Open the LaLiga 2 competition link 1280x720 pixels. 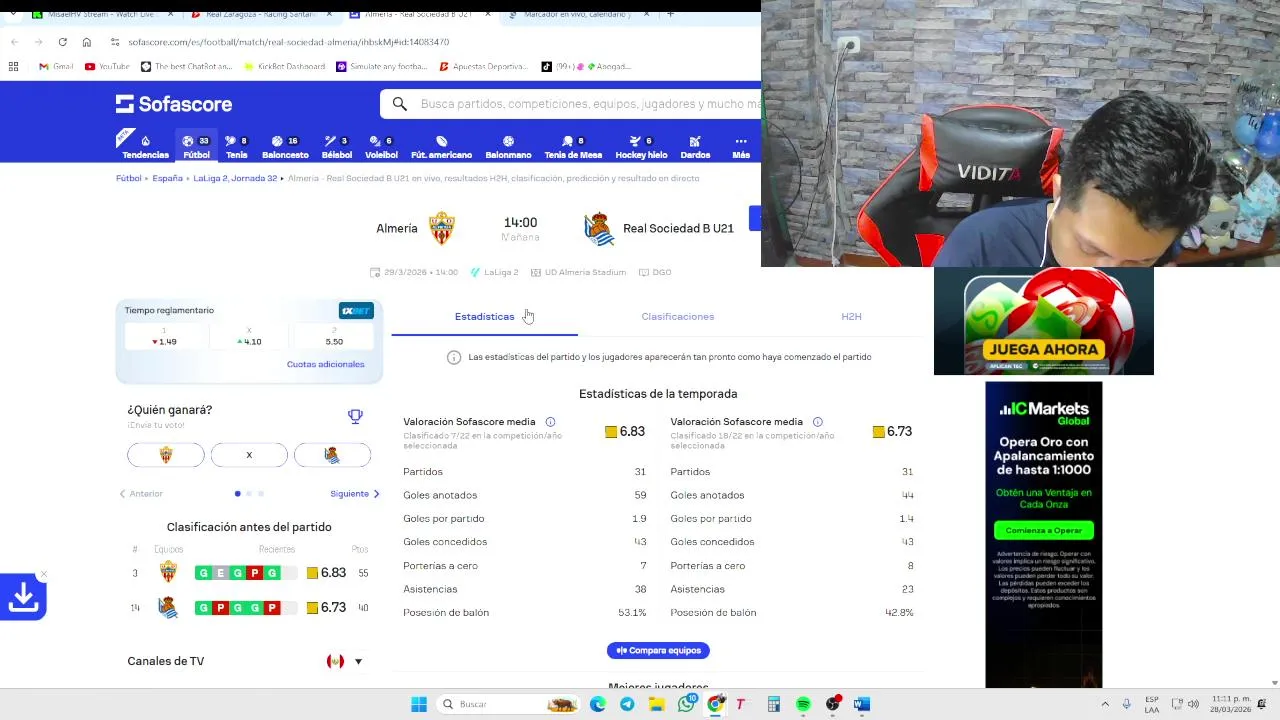(495, 272)
